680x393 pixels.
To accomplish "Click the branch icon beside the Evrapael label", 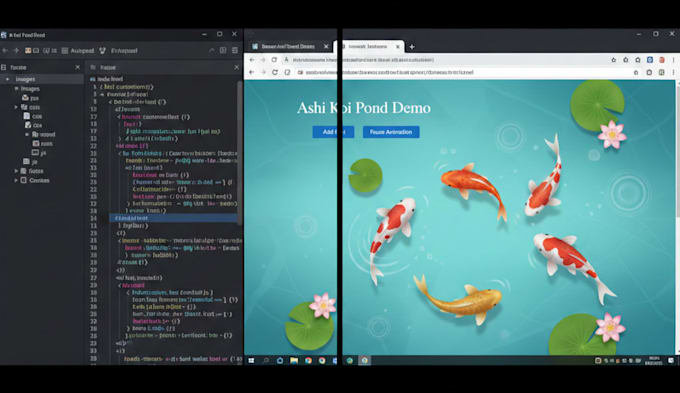I will (102, 51).
